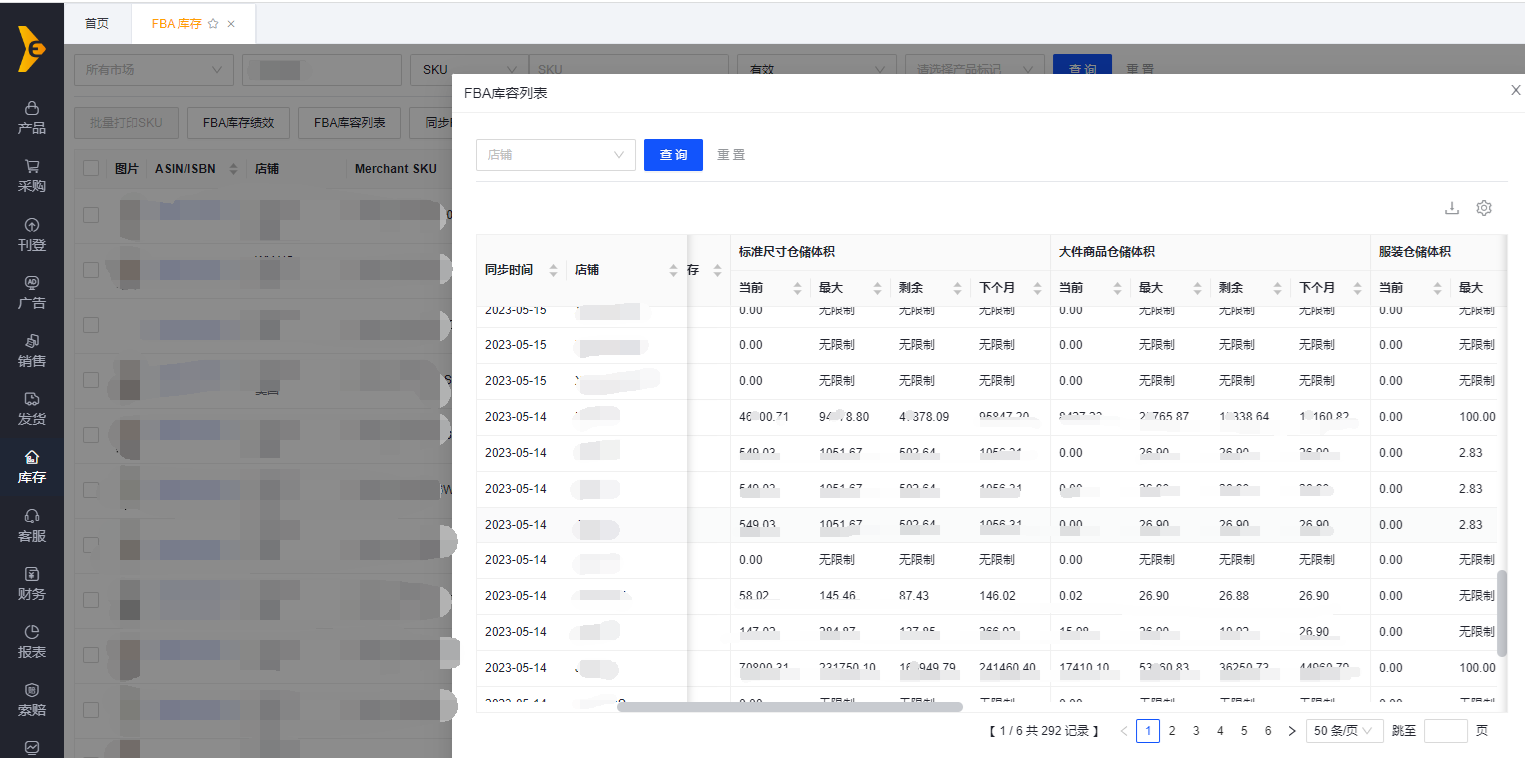
Task: Open the 发货 sidebar section
Action: [32, 408]
